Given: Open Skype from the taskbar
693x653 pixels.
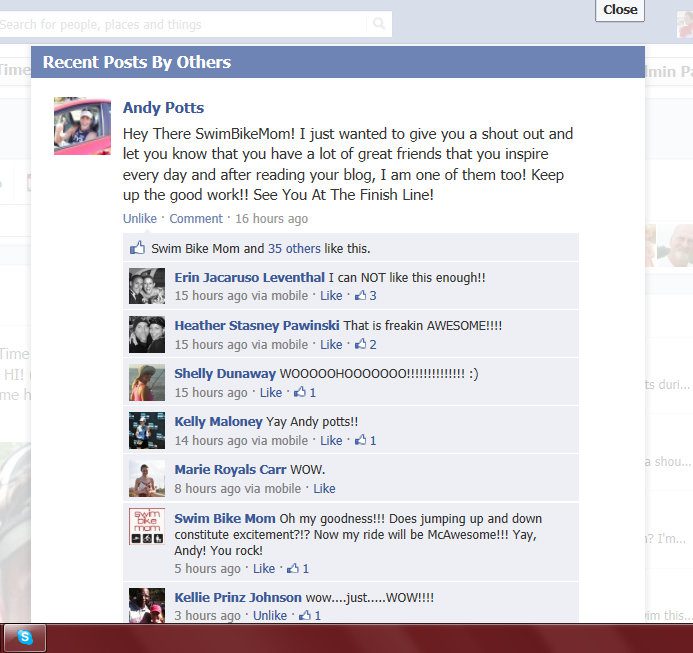Looking at the screenshot, I should click(24, 638).
